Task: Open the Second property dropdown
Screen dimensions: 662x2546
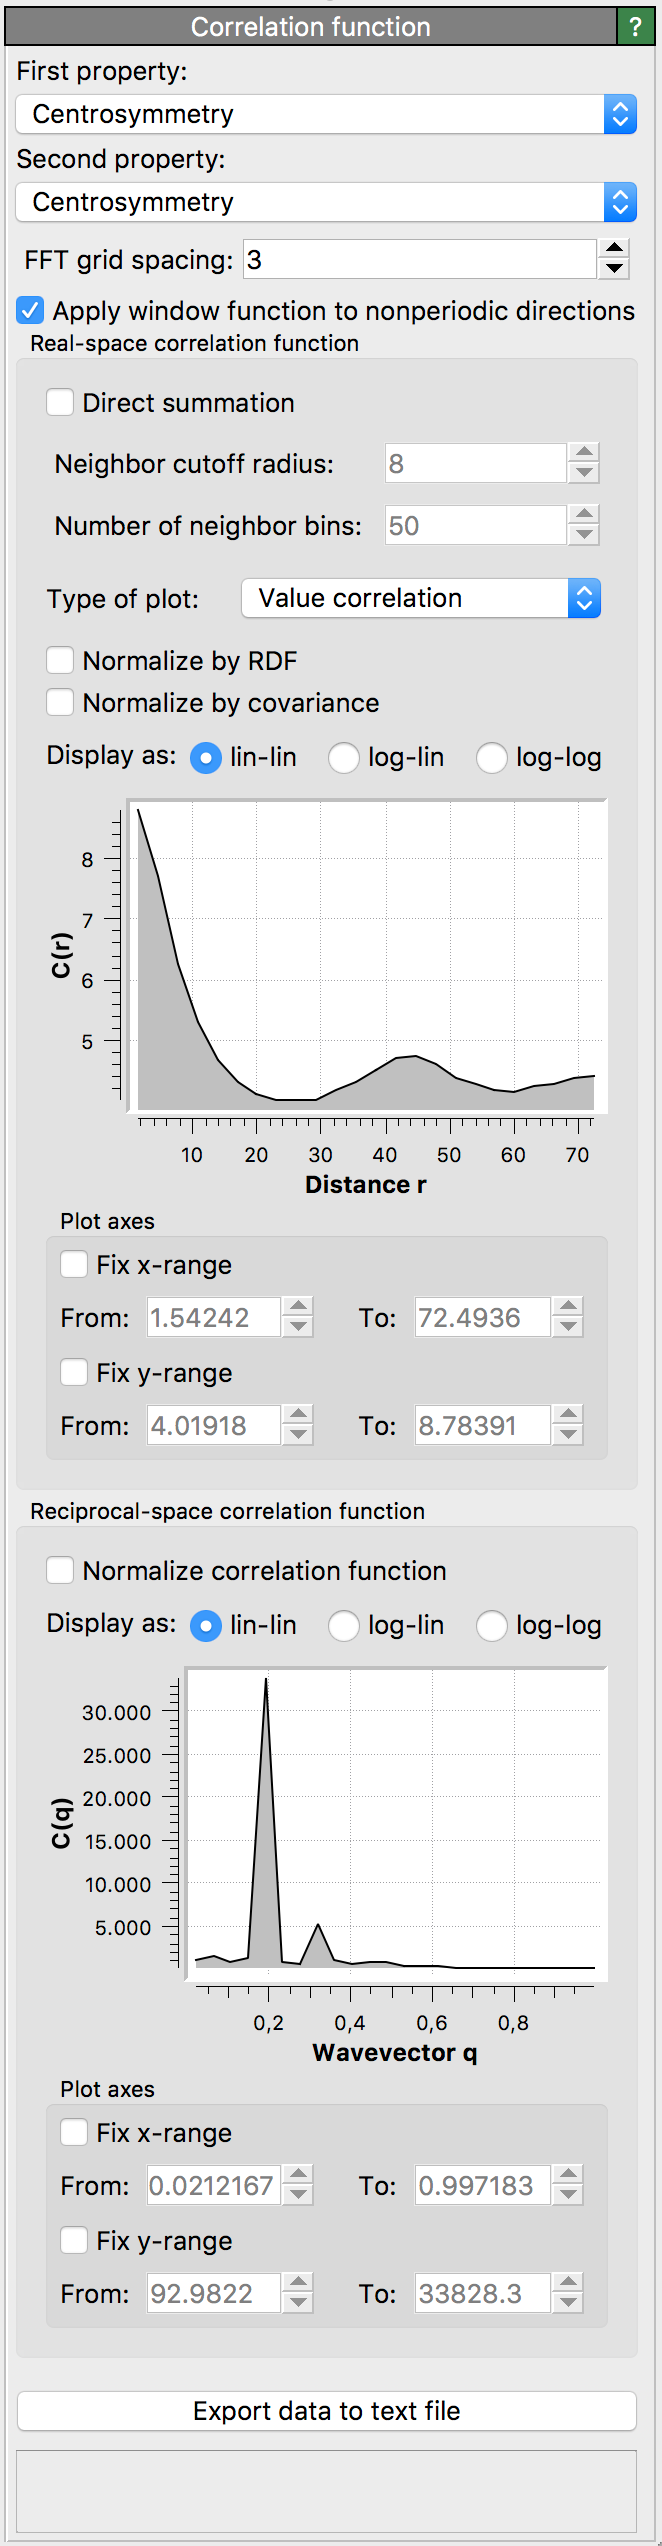Action: pyautogui.click(x=325, y=203)
